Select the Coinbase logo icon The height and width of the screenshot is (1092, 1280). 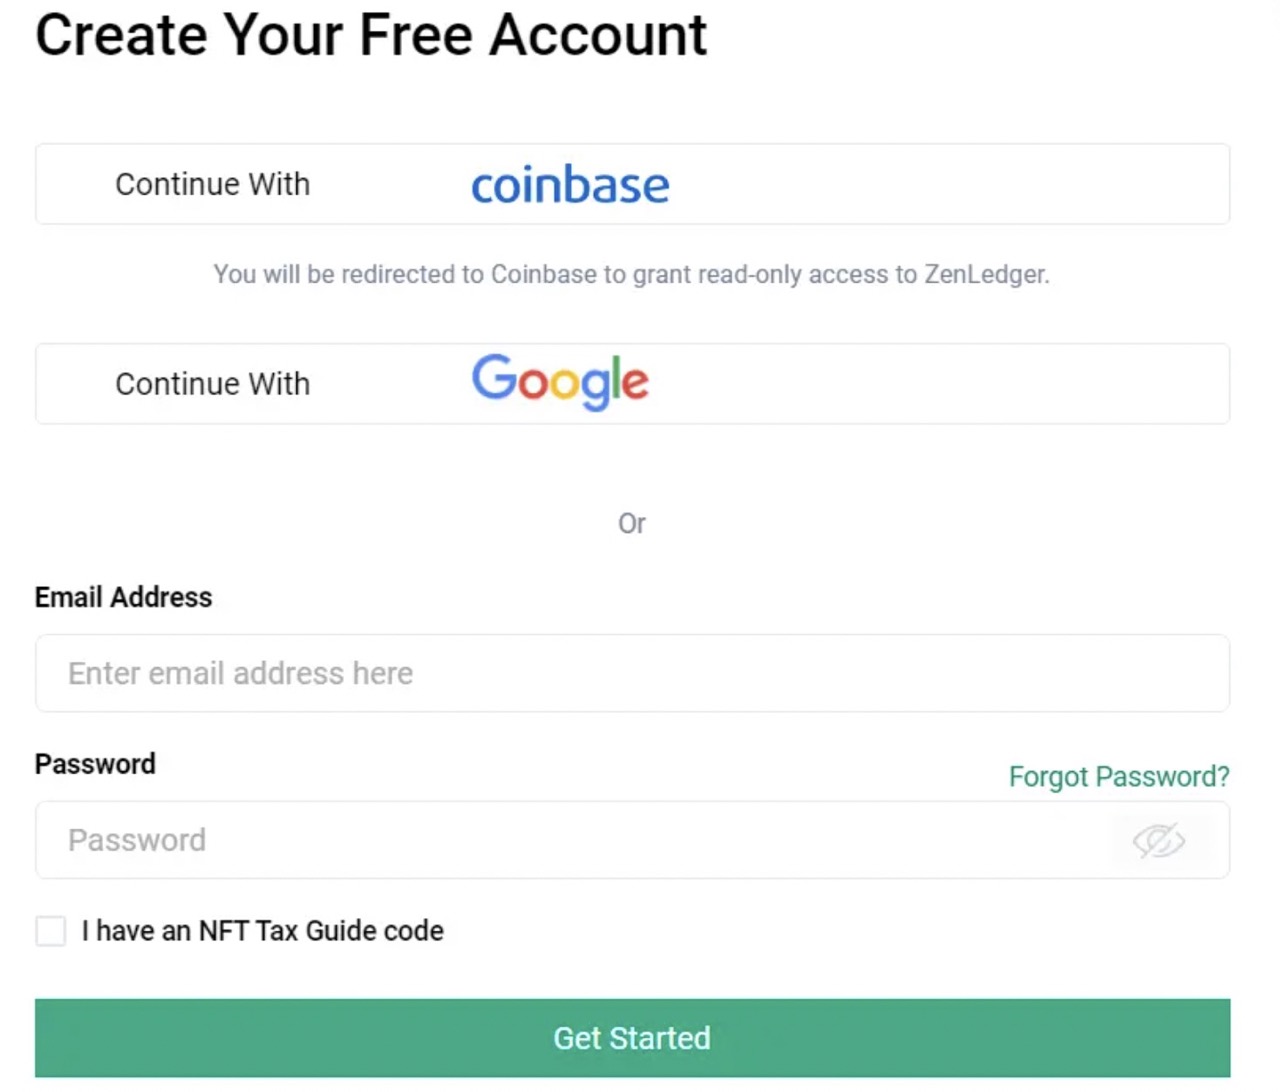pos(570,184)
